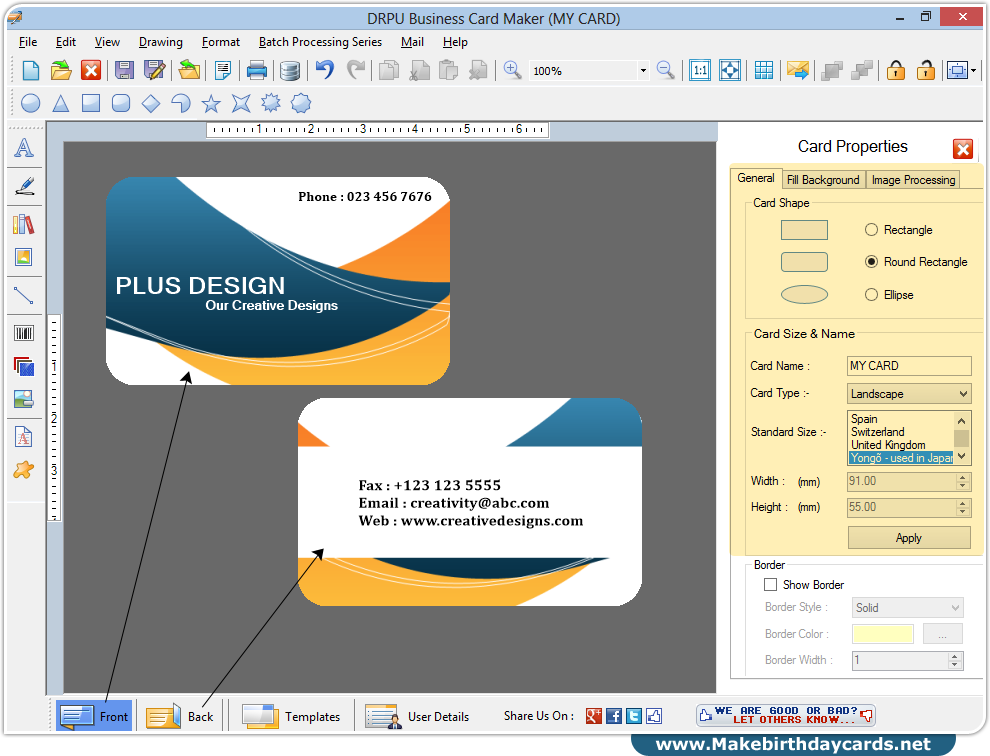Click the feedback 'We are good or bad' banner
990x756 pixels.
[785, 715]
